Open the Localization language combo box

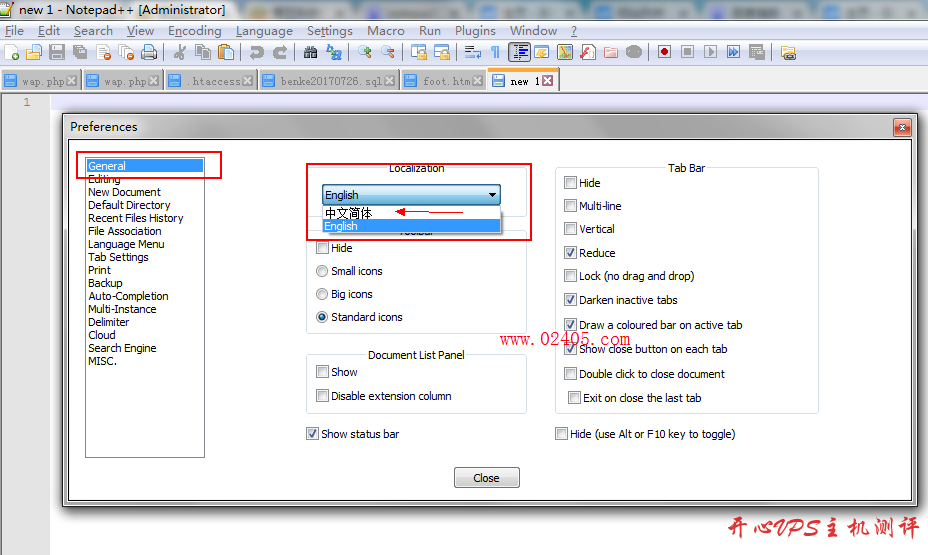411,195
